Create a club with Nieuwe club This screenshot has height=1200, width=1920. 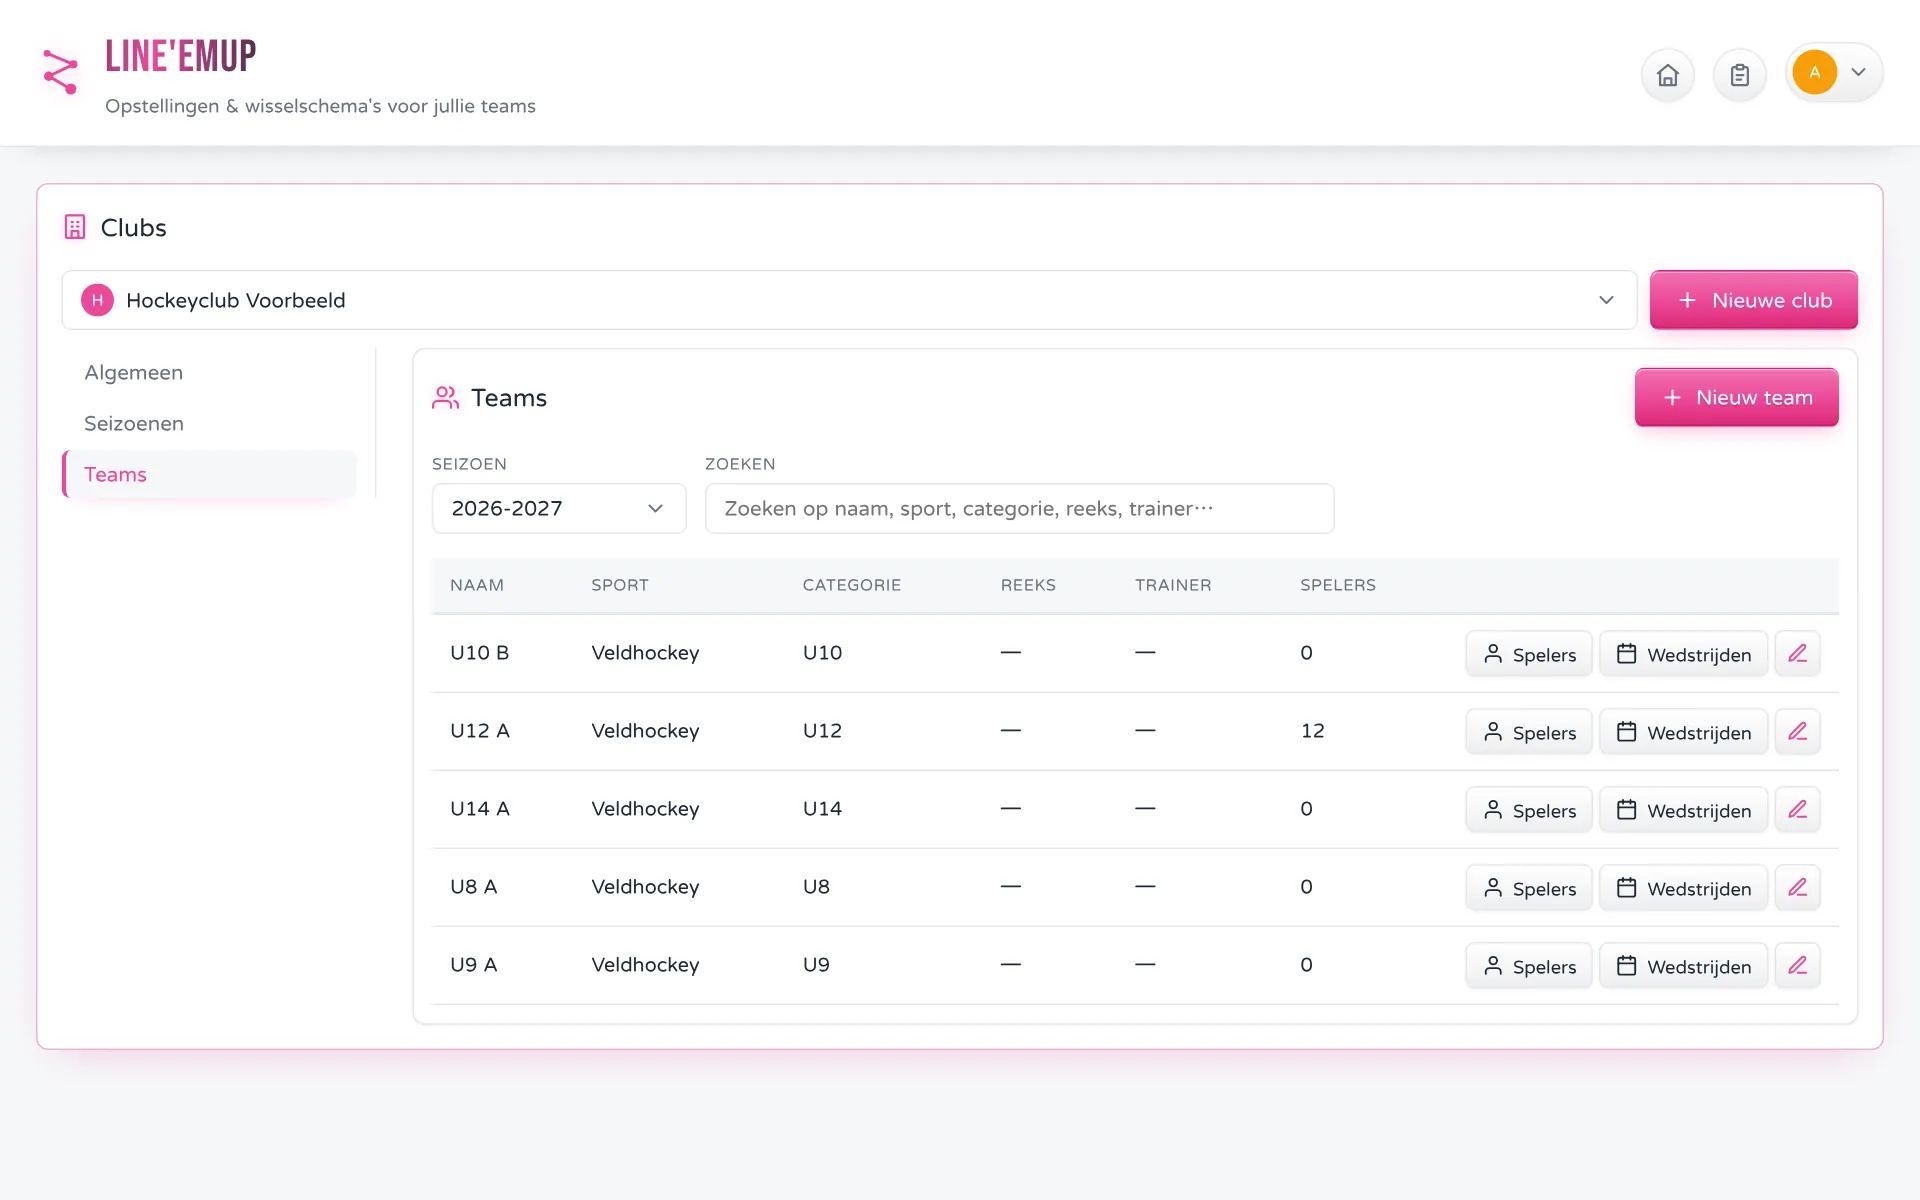pos(1753,300)
